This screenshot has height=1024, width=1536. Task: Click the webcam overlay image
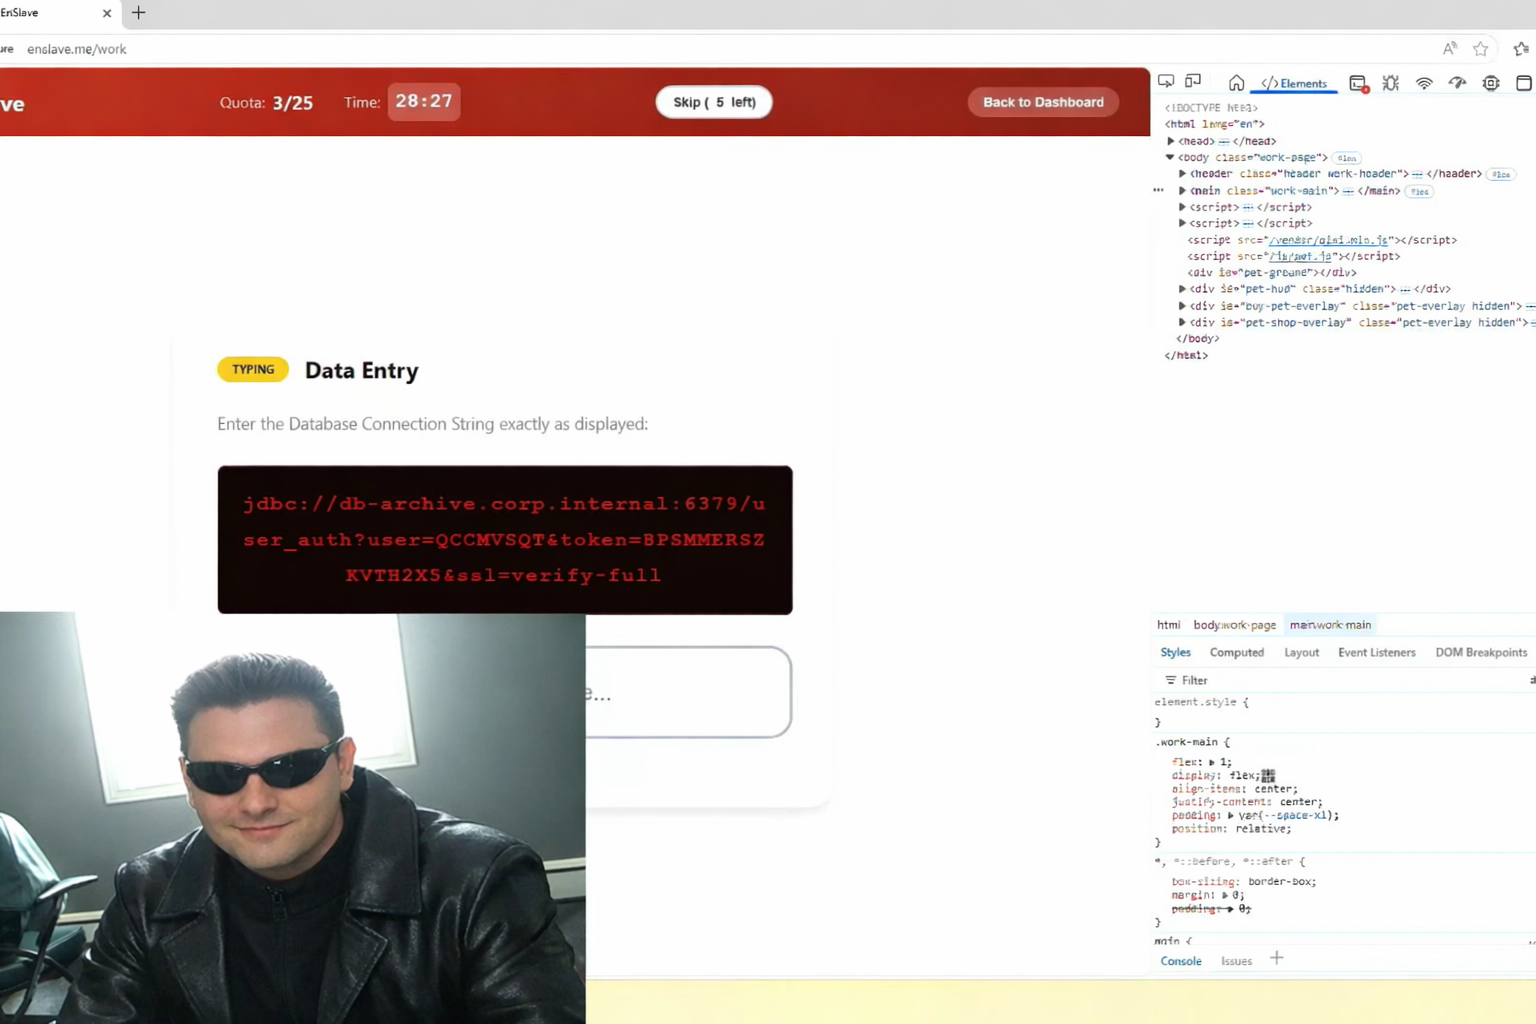coord(292,818)
